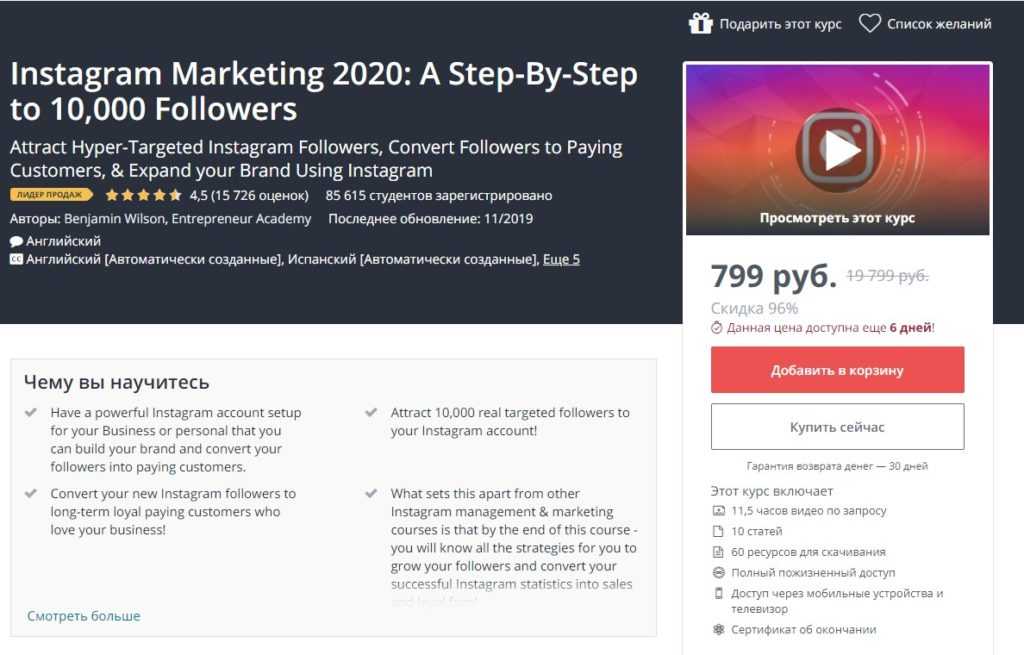Click the video icon beside 11,5 часов
The image size is (1024, 655).
tap(718, 511)
